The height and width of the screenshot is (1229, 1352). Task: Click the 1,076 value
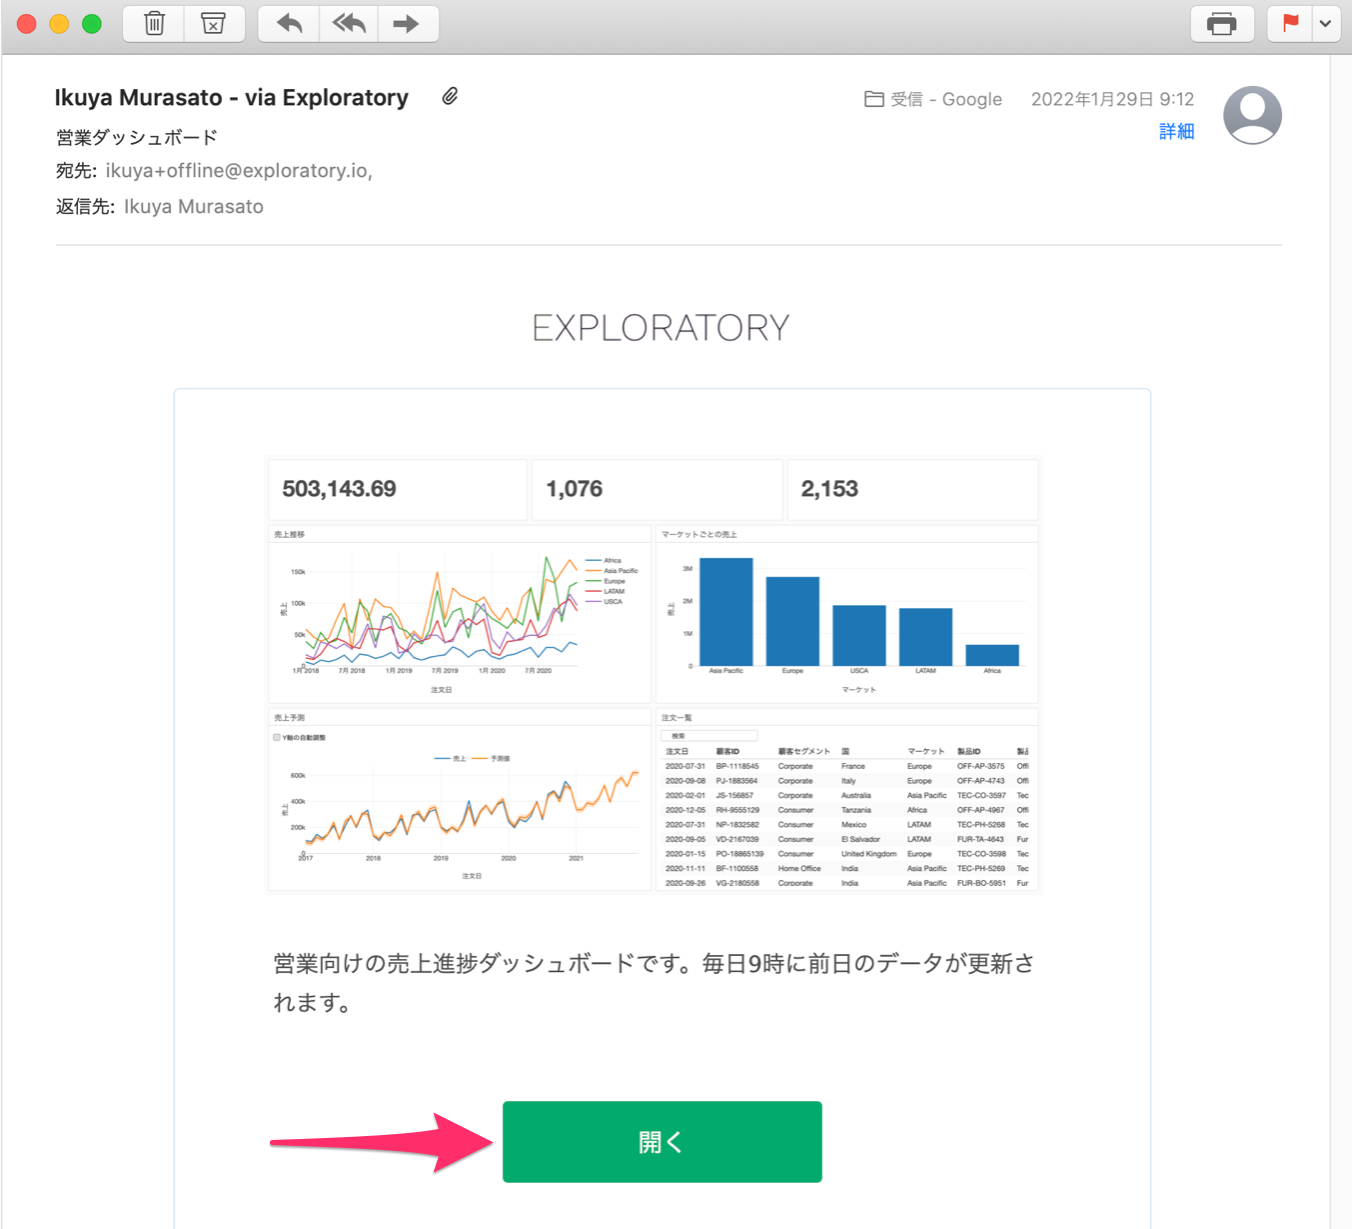[574, 489]
